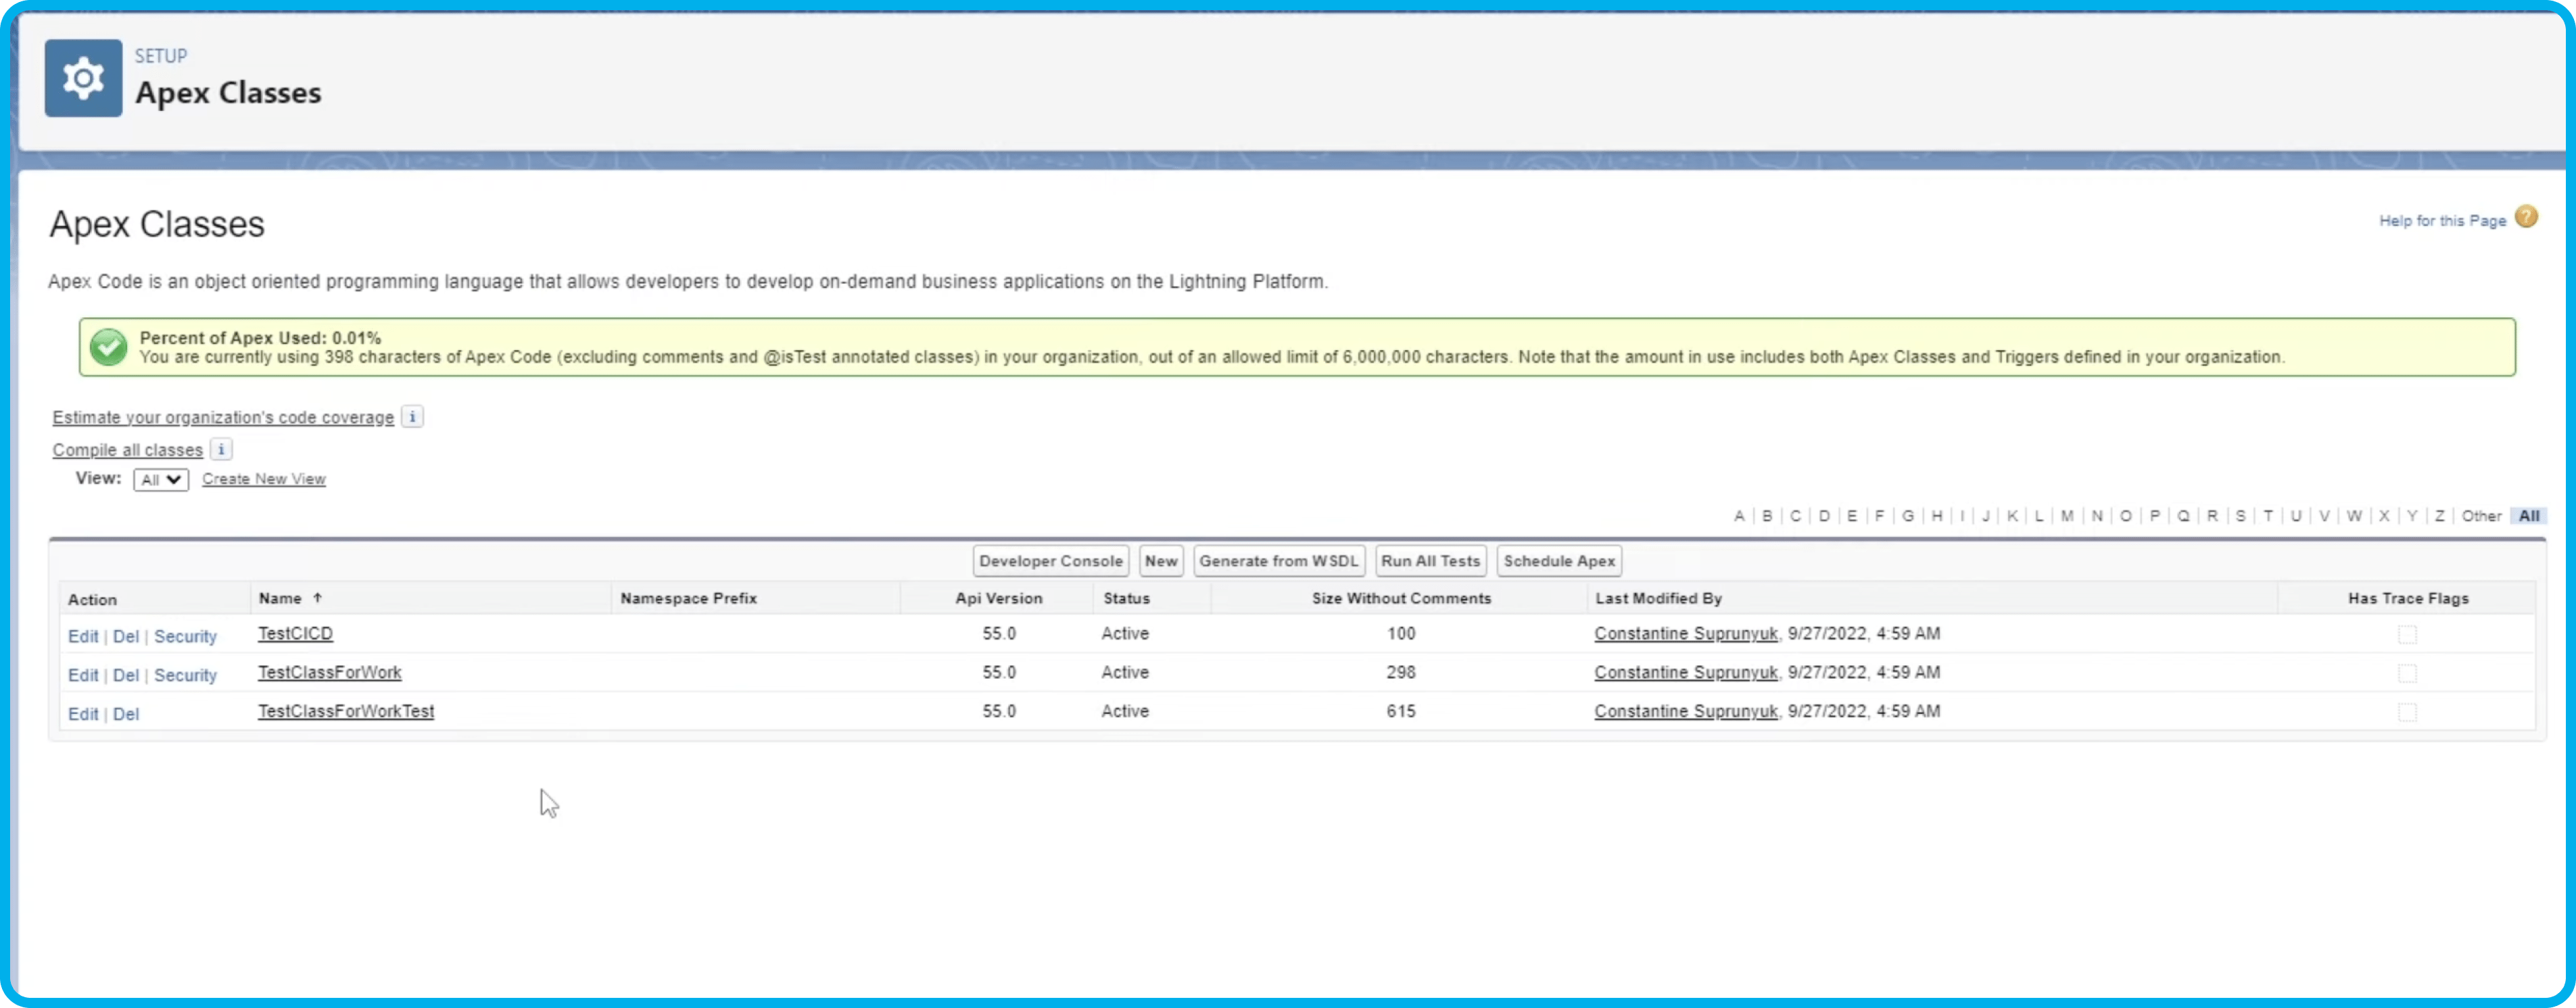Click the Schedule Apex icon button
Image resolution: width=2576 pixels, height=1008 pixels.
pyautogui.click(x=1556, y=560)
